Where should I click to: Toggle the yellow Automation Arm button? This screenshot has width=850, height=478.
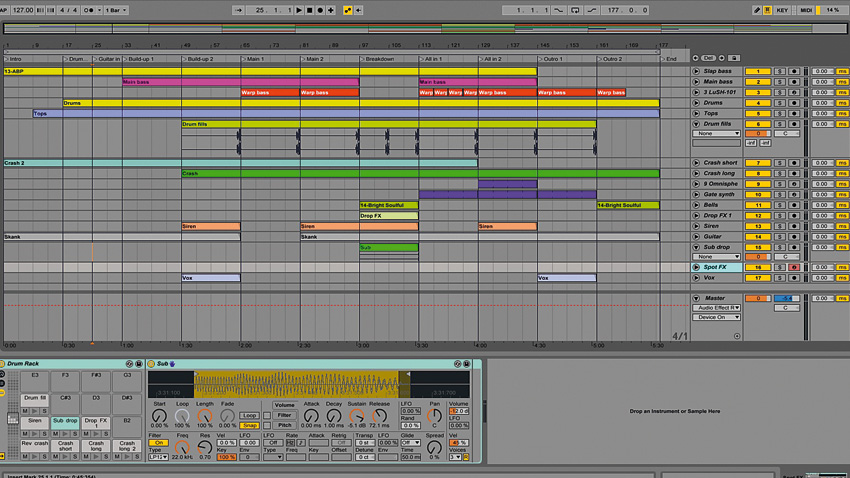[x=348, y=10]
